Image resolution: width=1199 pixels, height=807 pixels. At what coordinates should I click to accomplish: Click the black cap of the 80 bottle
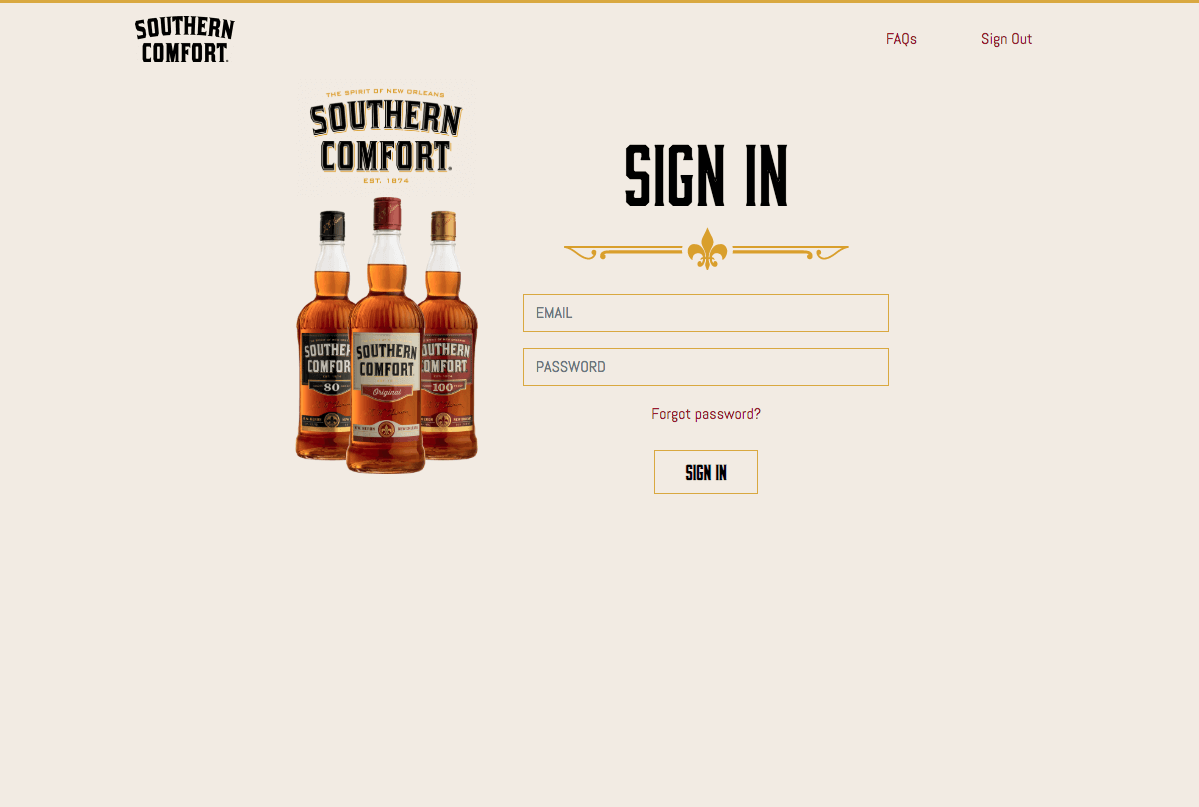[332, 226]
